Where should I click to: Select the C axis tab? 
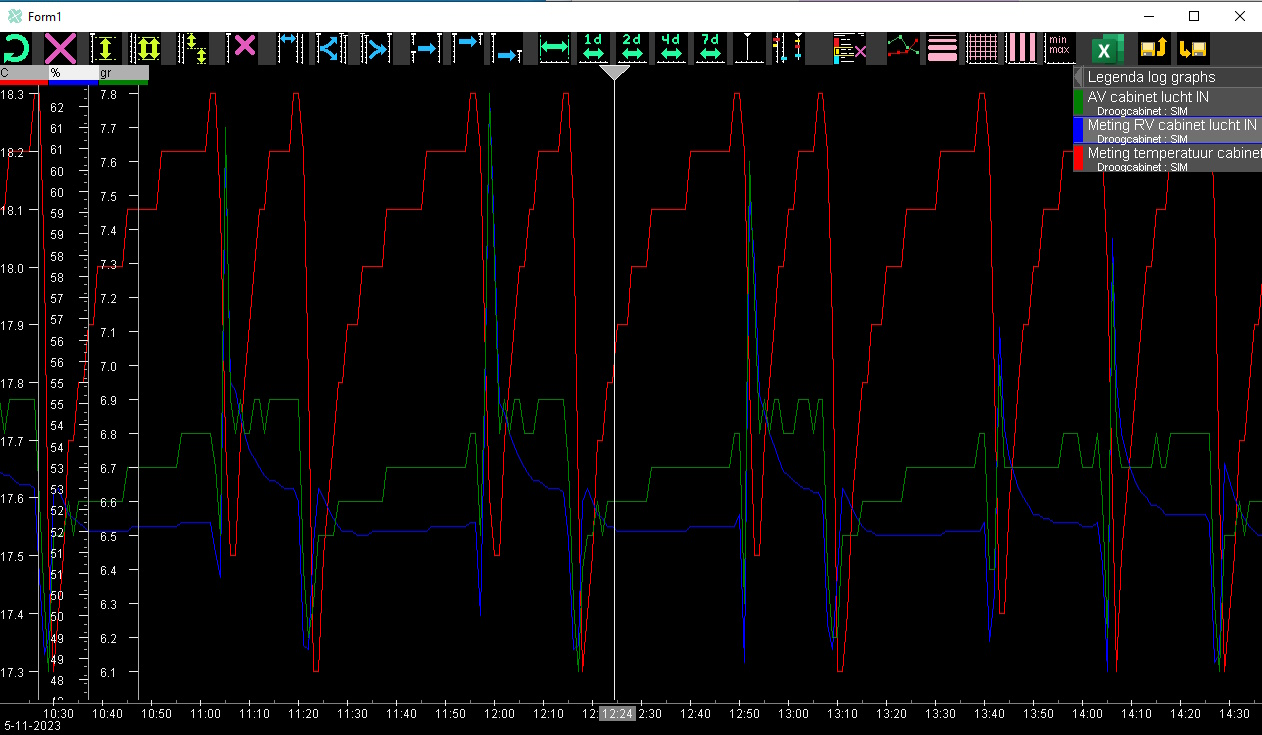pyautogui.click(x=23, y=73)
